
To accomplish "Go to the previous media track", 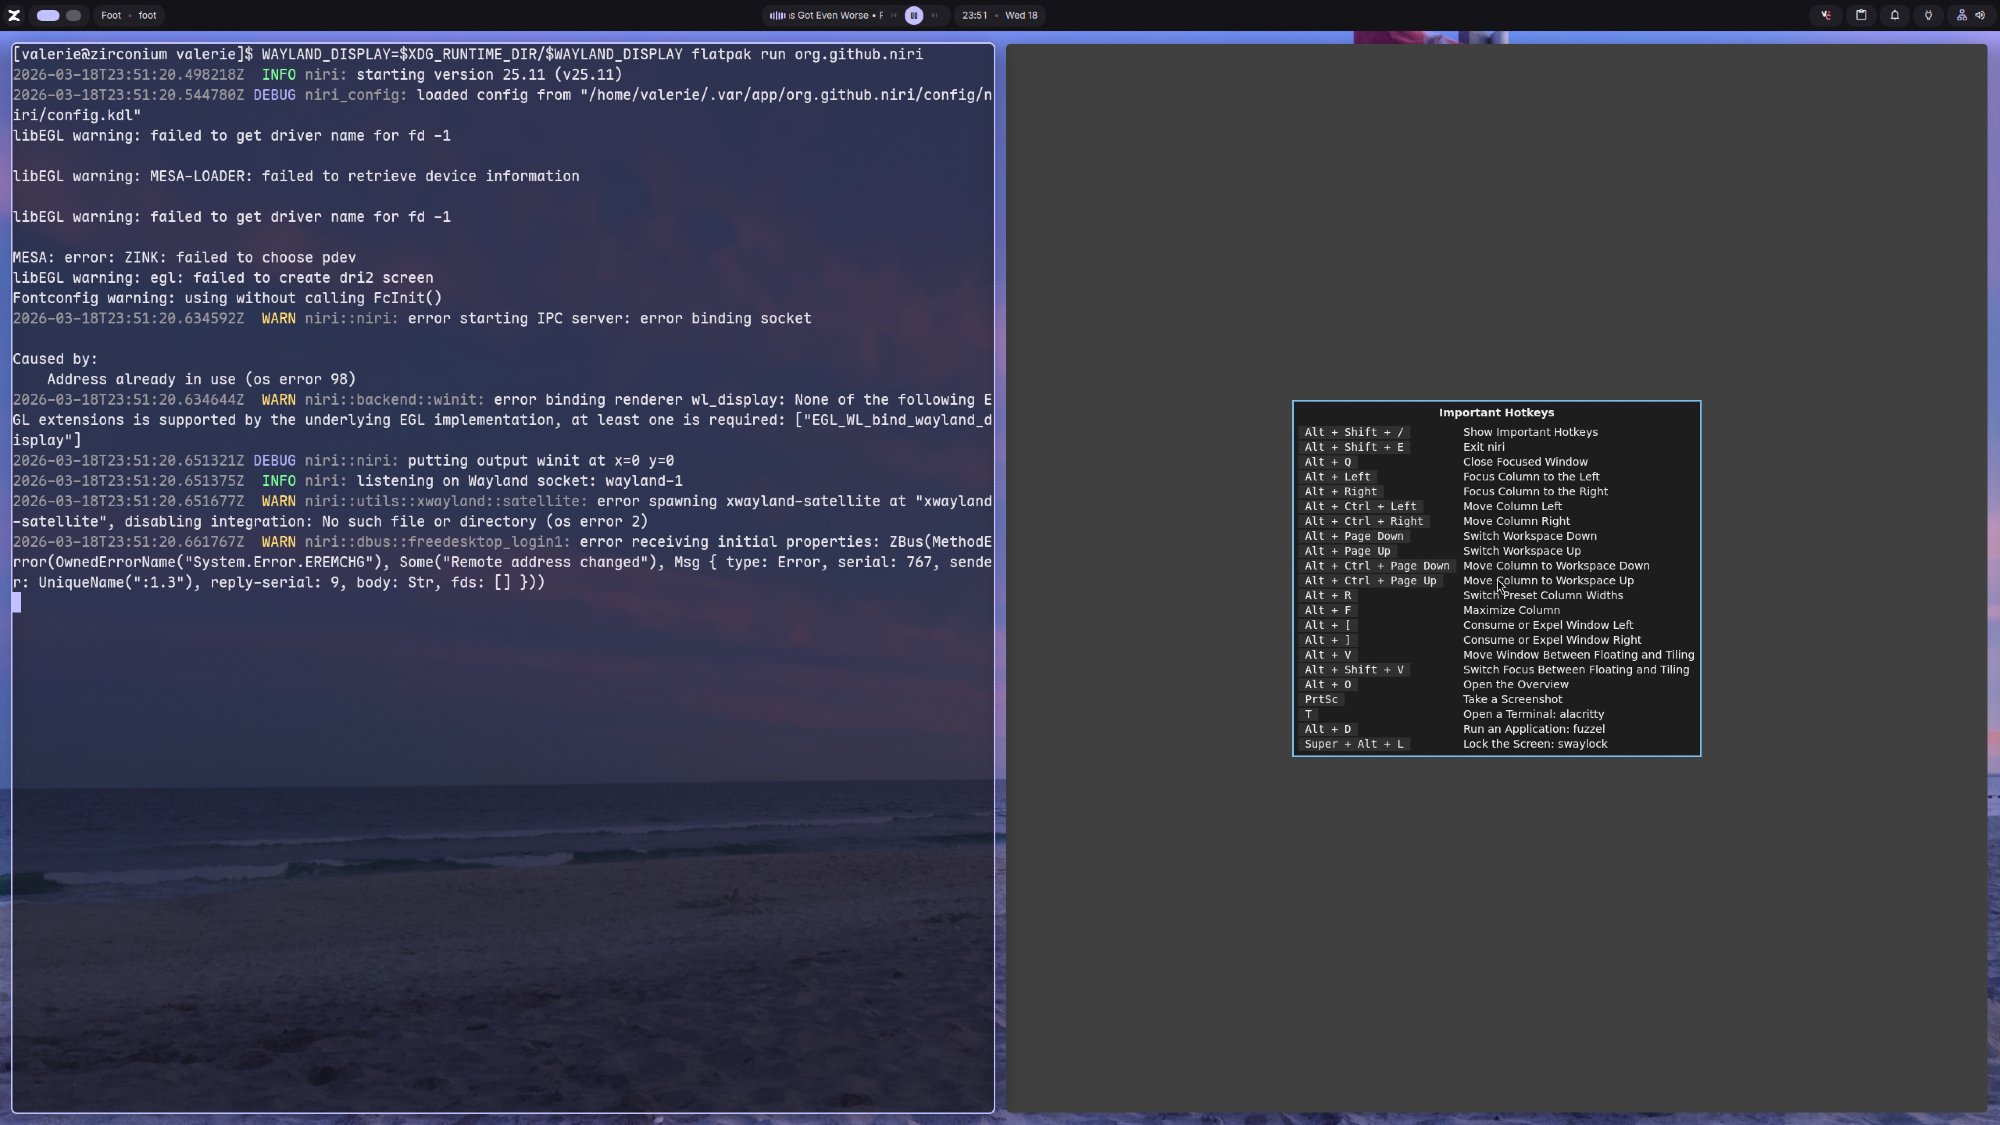I will pos(894,15).
